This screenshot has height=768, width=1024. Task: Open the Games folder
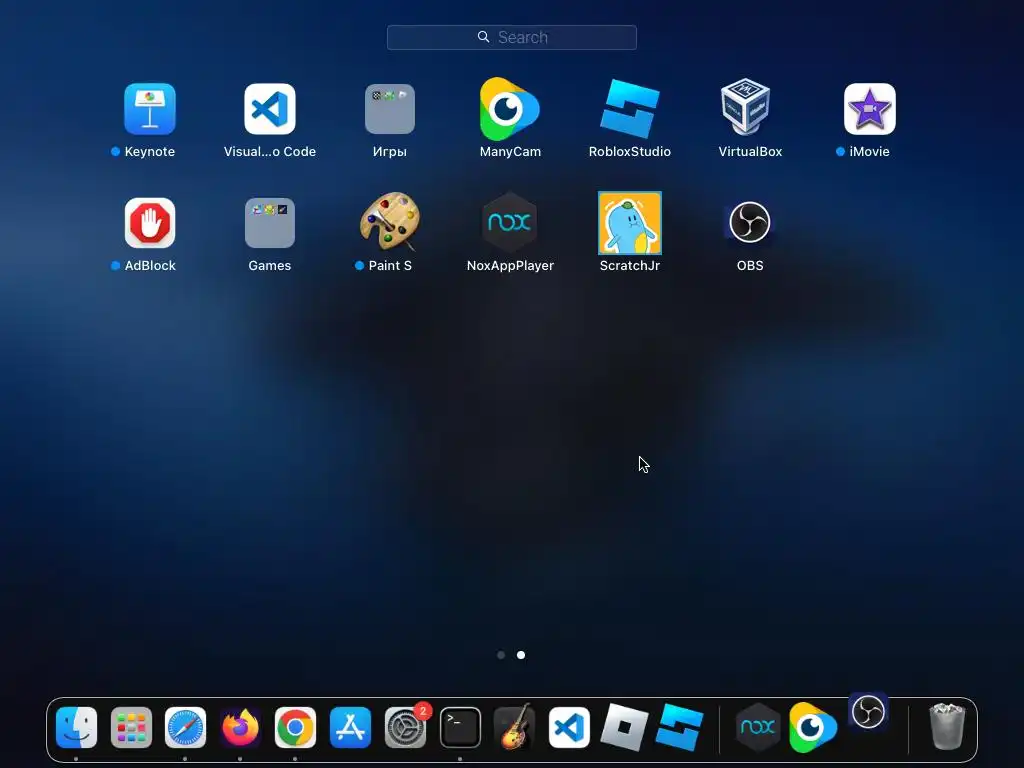click(x=270, y=223)
